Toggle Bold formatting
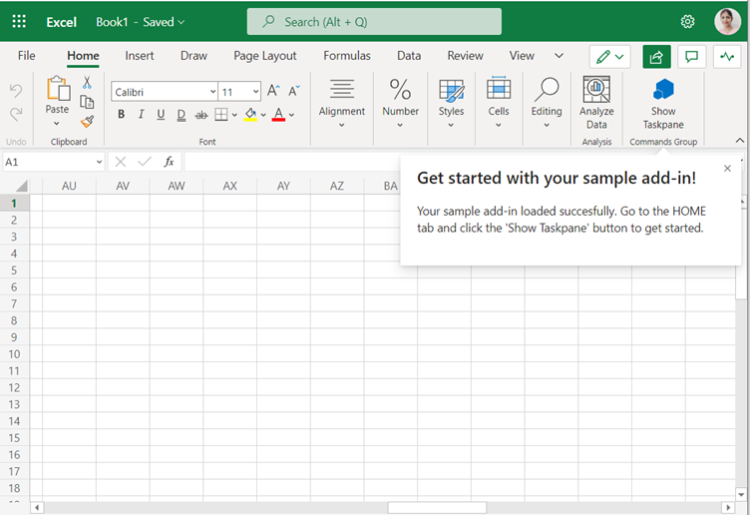 click(x=121, y=115)
